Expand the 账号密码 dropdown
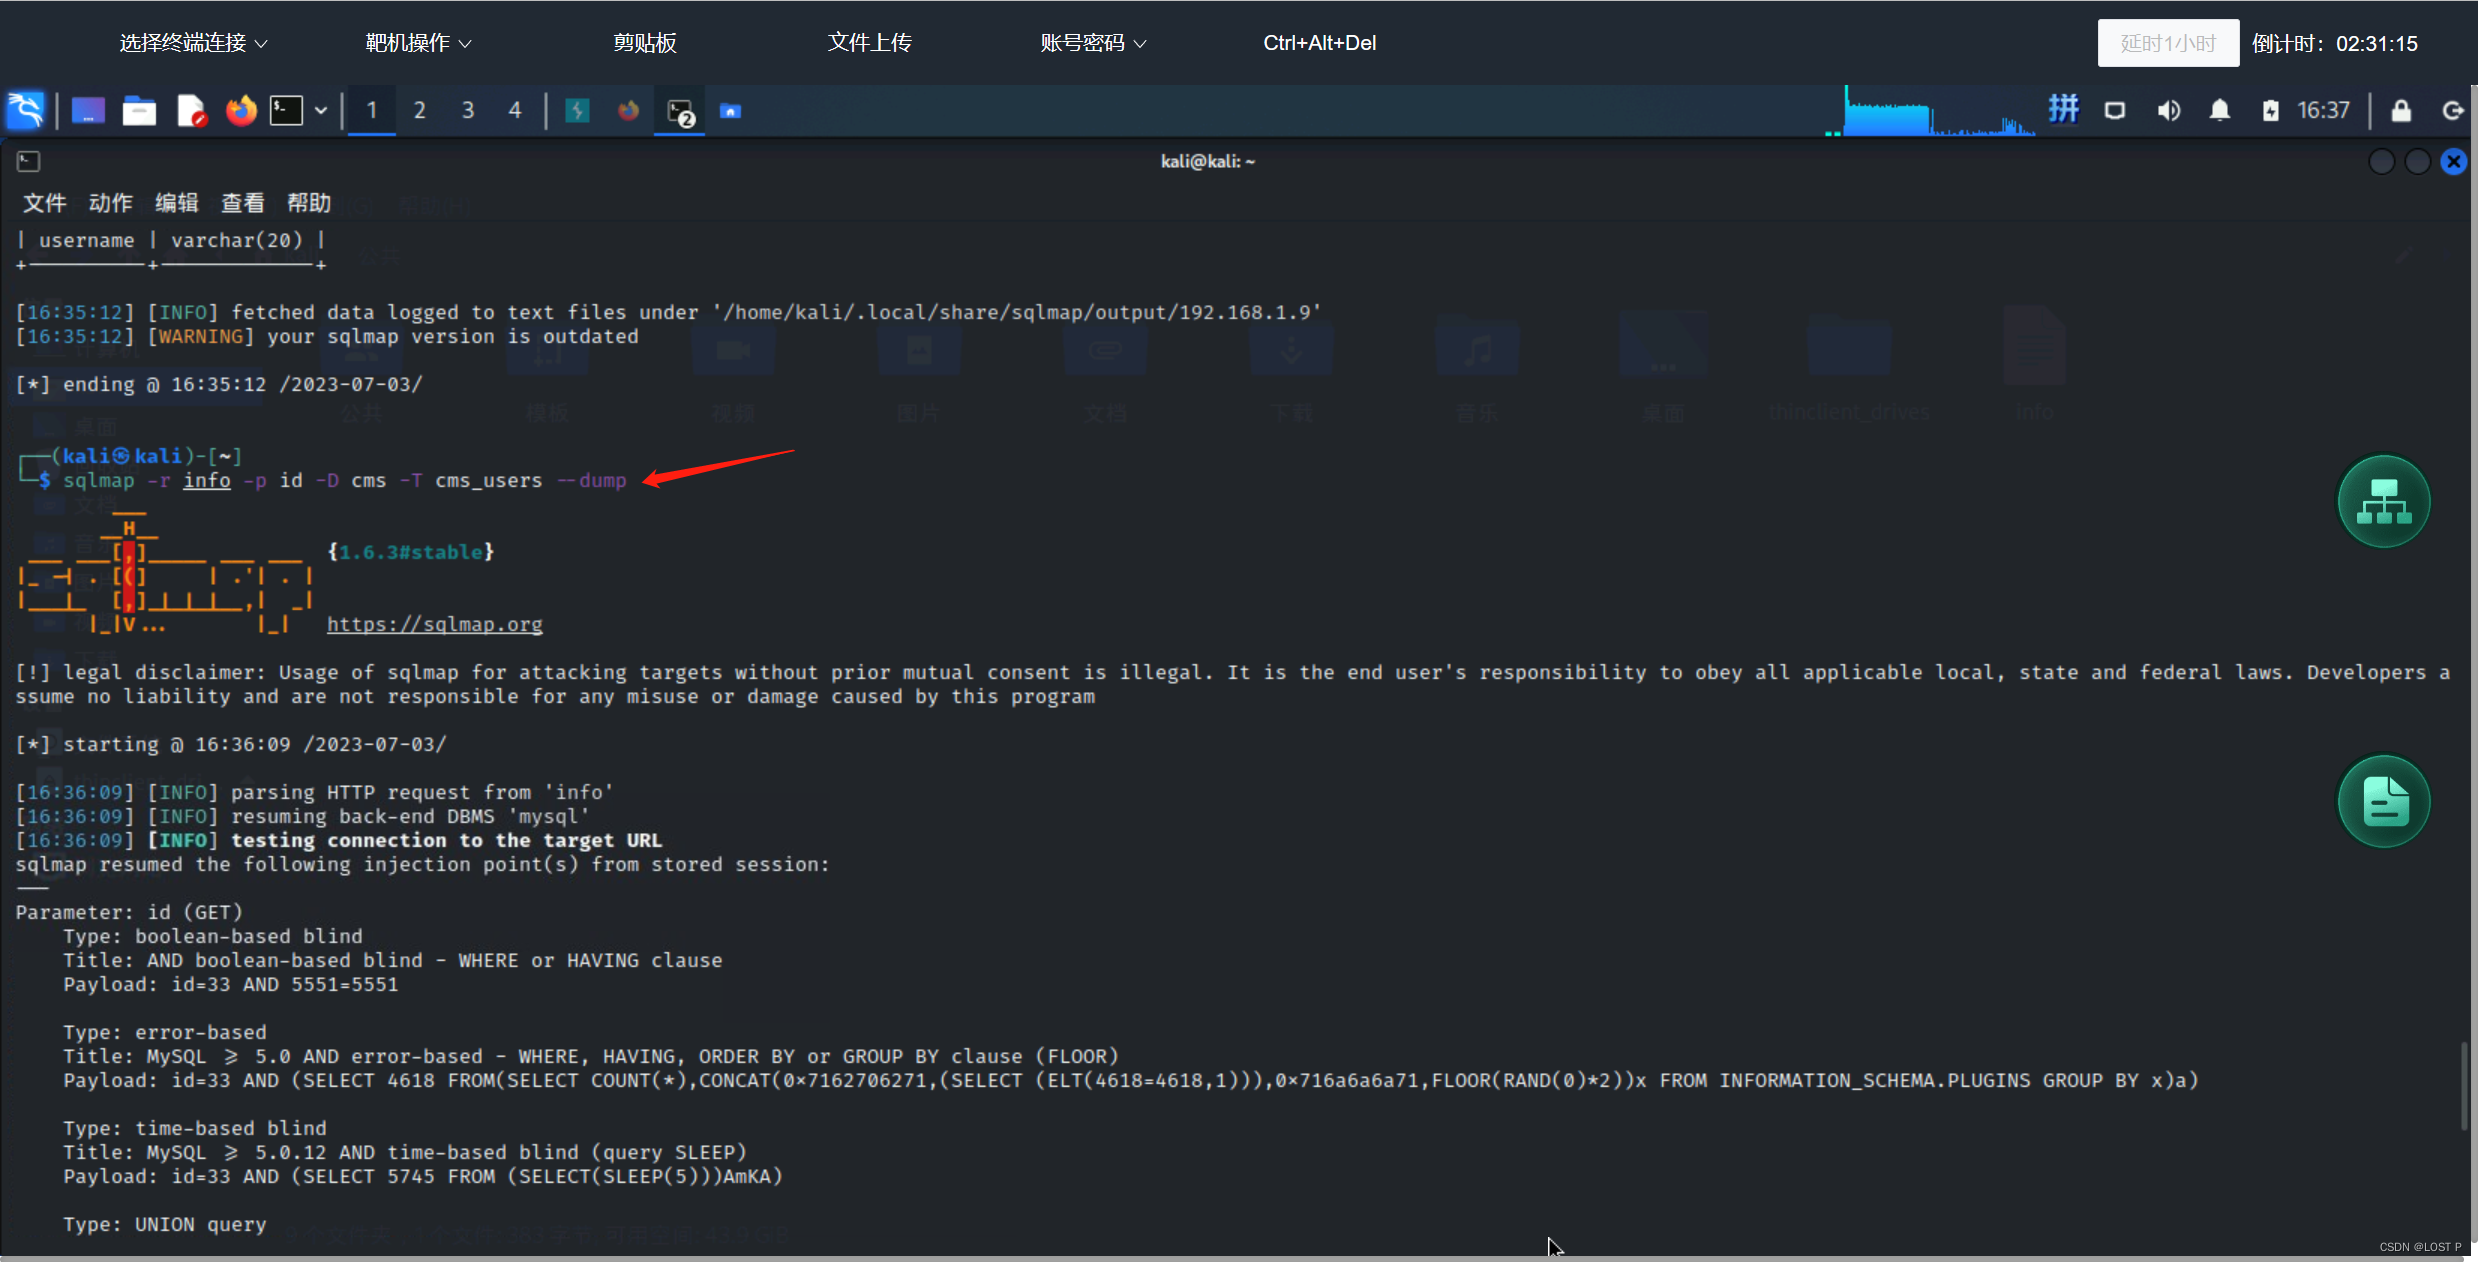Screen dimensions: 2478x1262 click(1093, 43)
